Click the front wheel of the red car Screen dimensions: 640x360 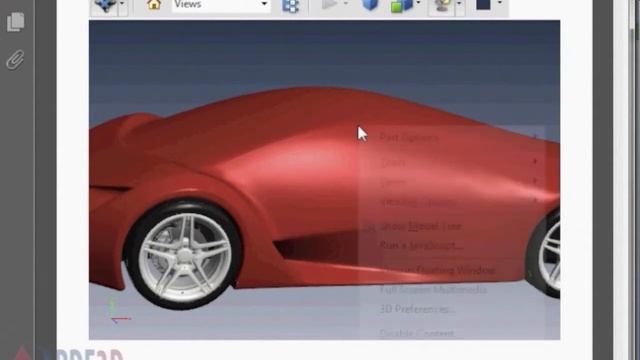pos(184,255)
